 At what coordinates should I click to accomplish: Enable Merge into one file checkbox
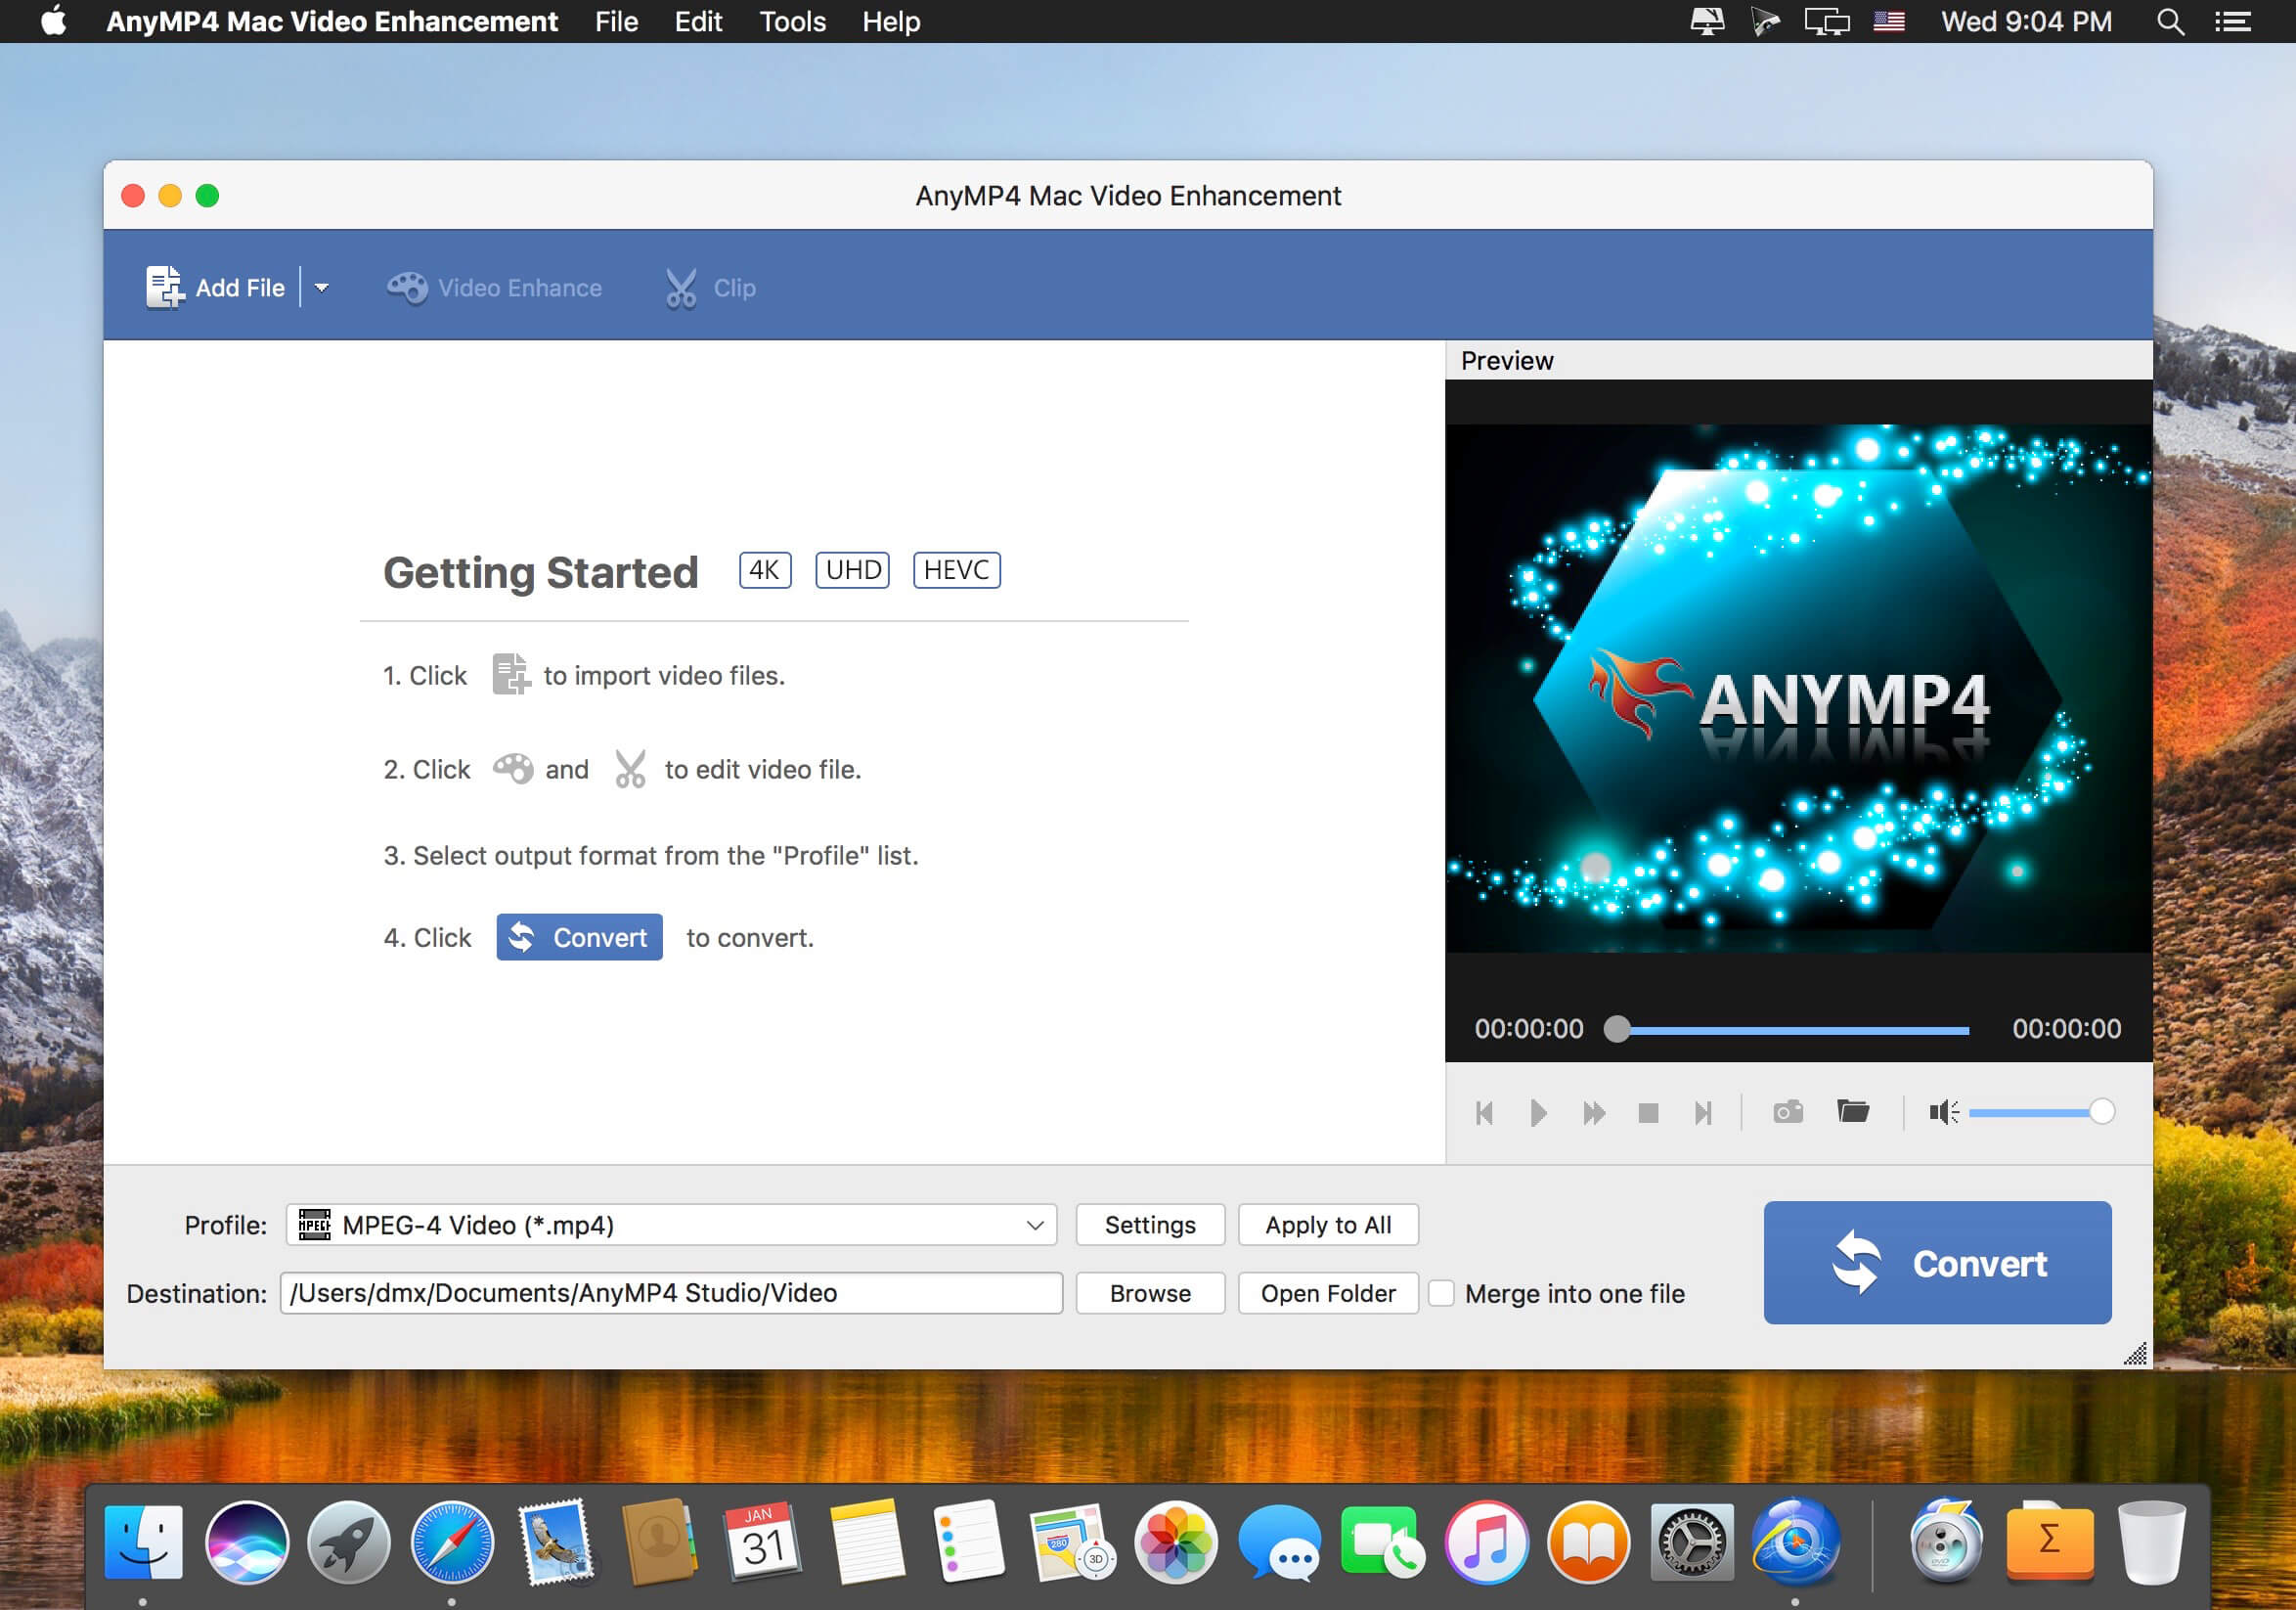coord(1441,1293)
